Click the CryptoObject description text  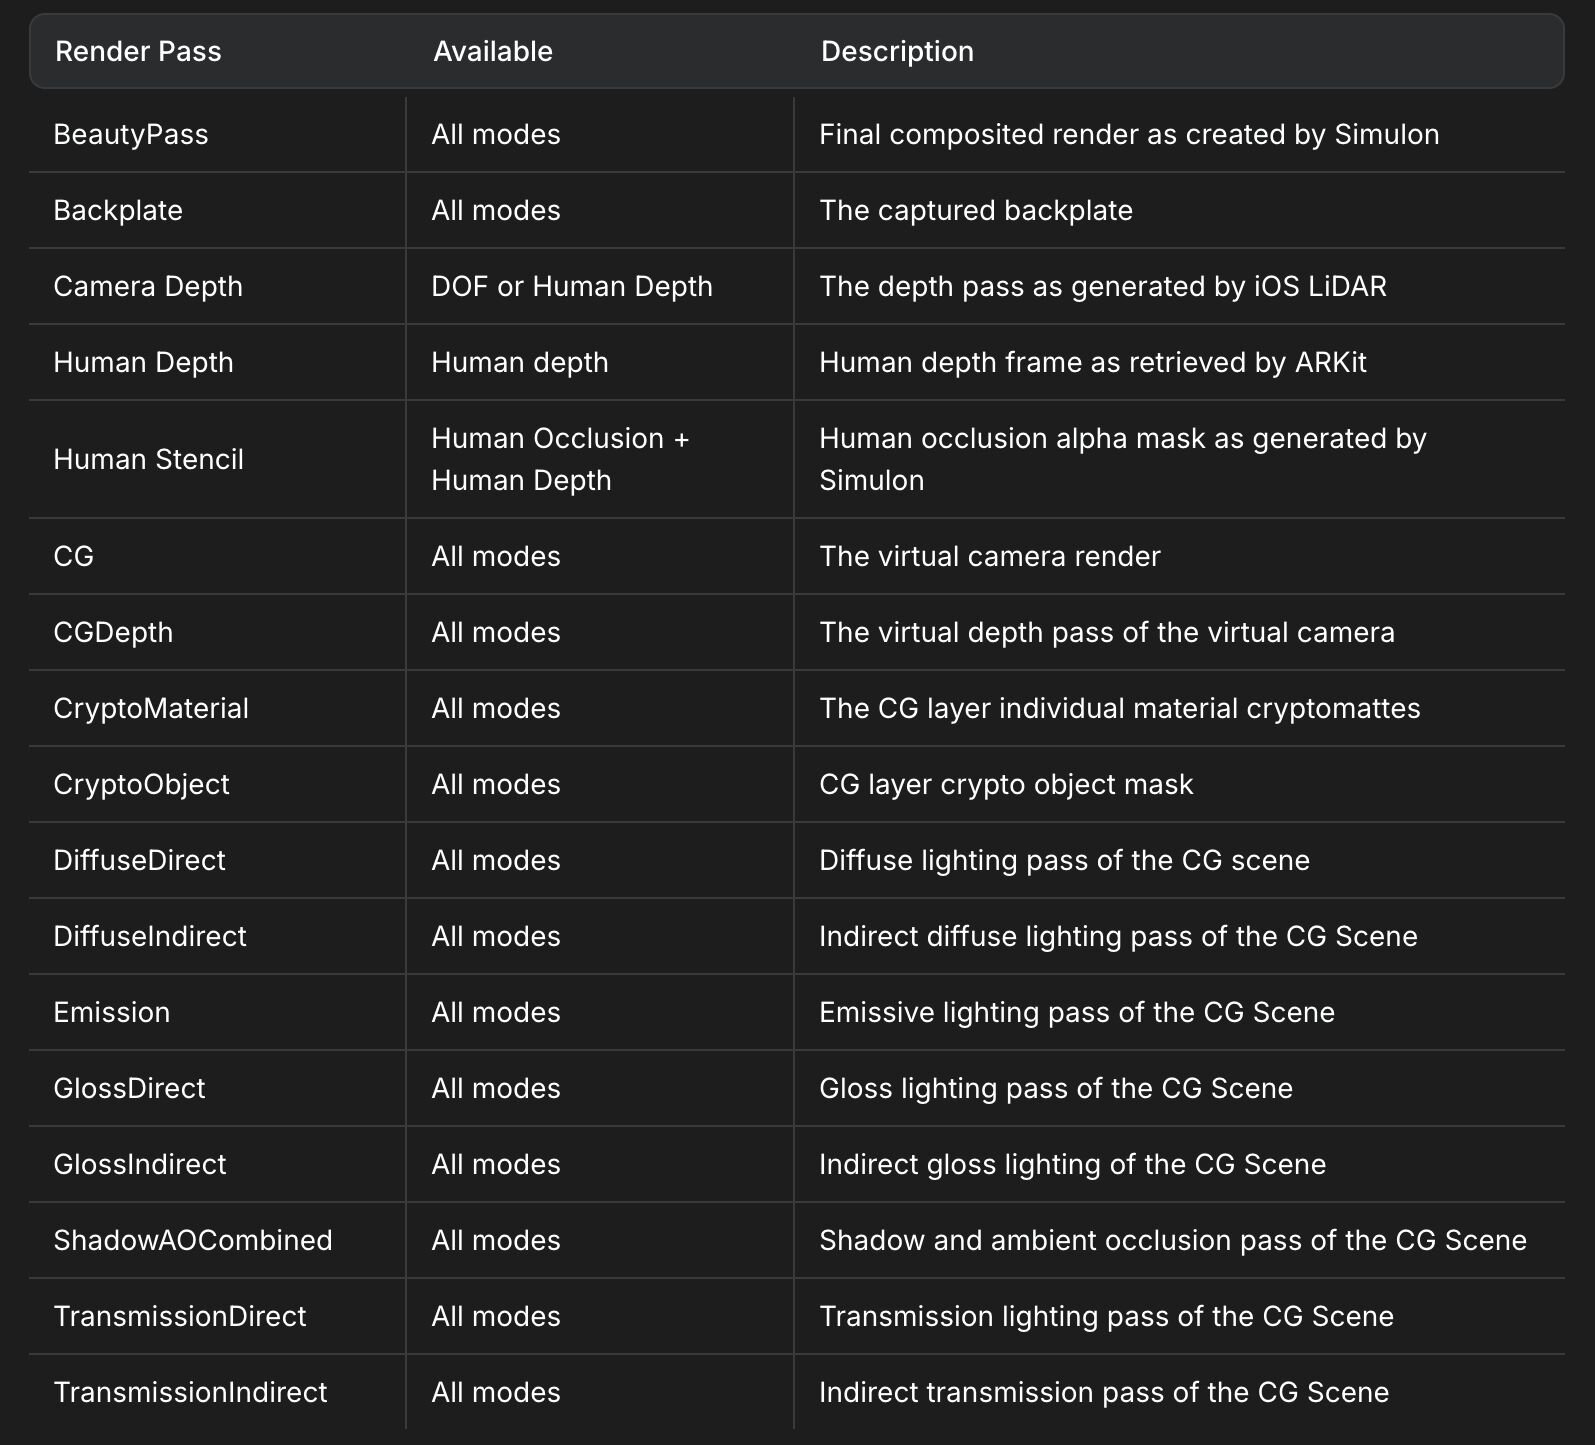tap(1006, 785)
